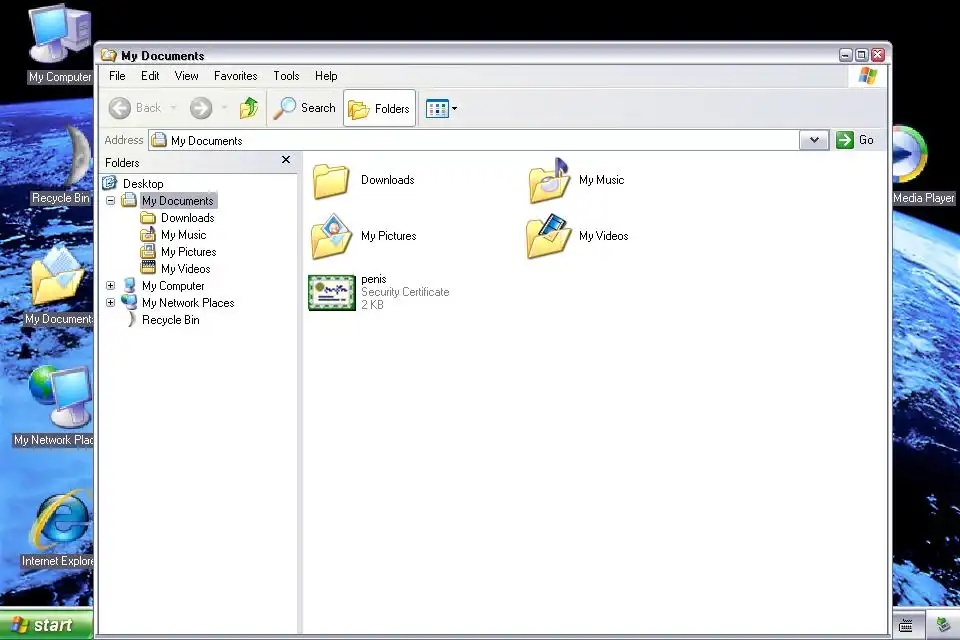Click the Windows flag logo in menu bar
The width and height of the screenshot is (960, 640).
pyautogui.click(x=868, y=76)
